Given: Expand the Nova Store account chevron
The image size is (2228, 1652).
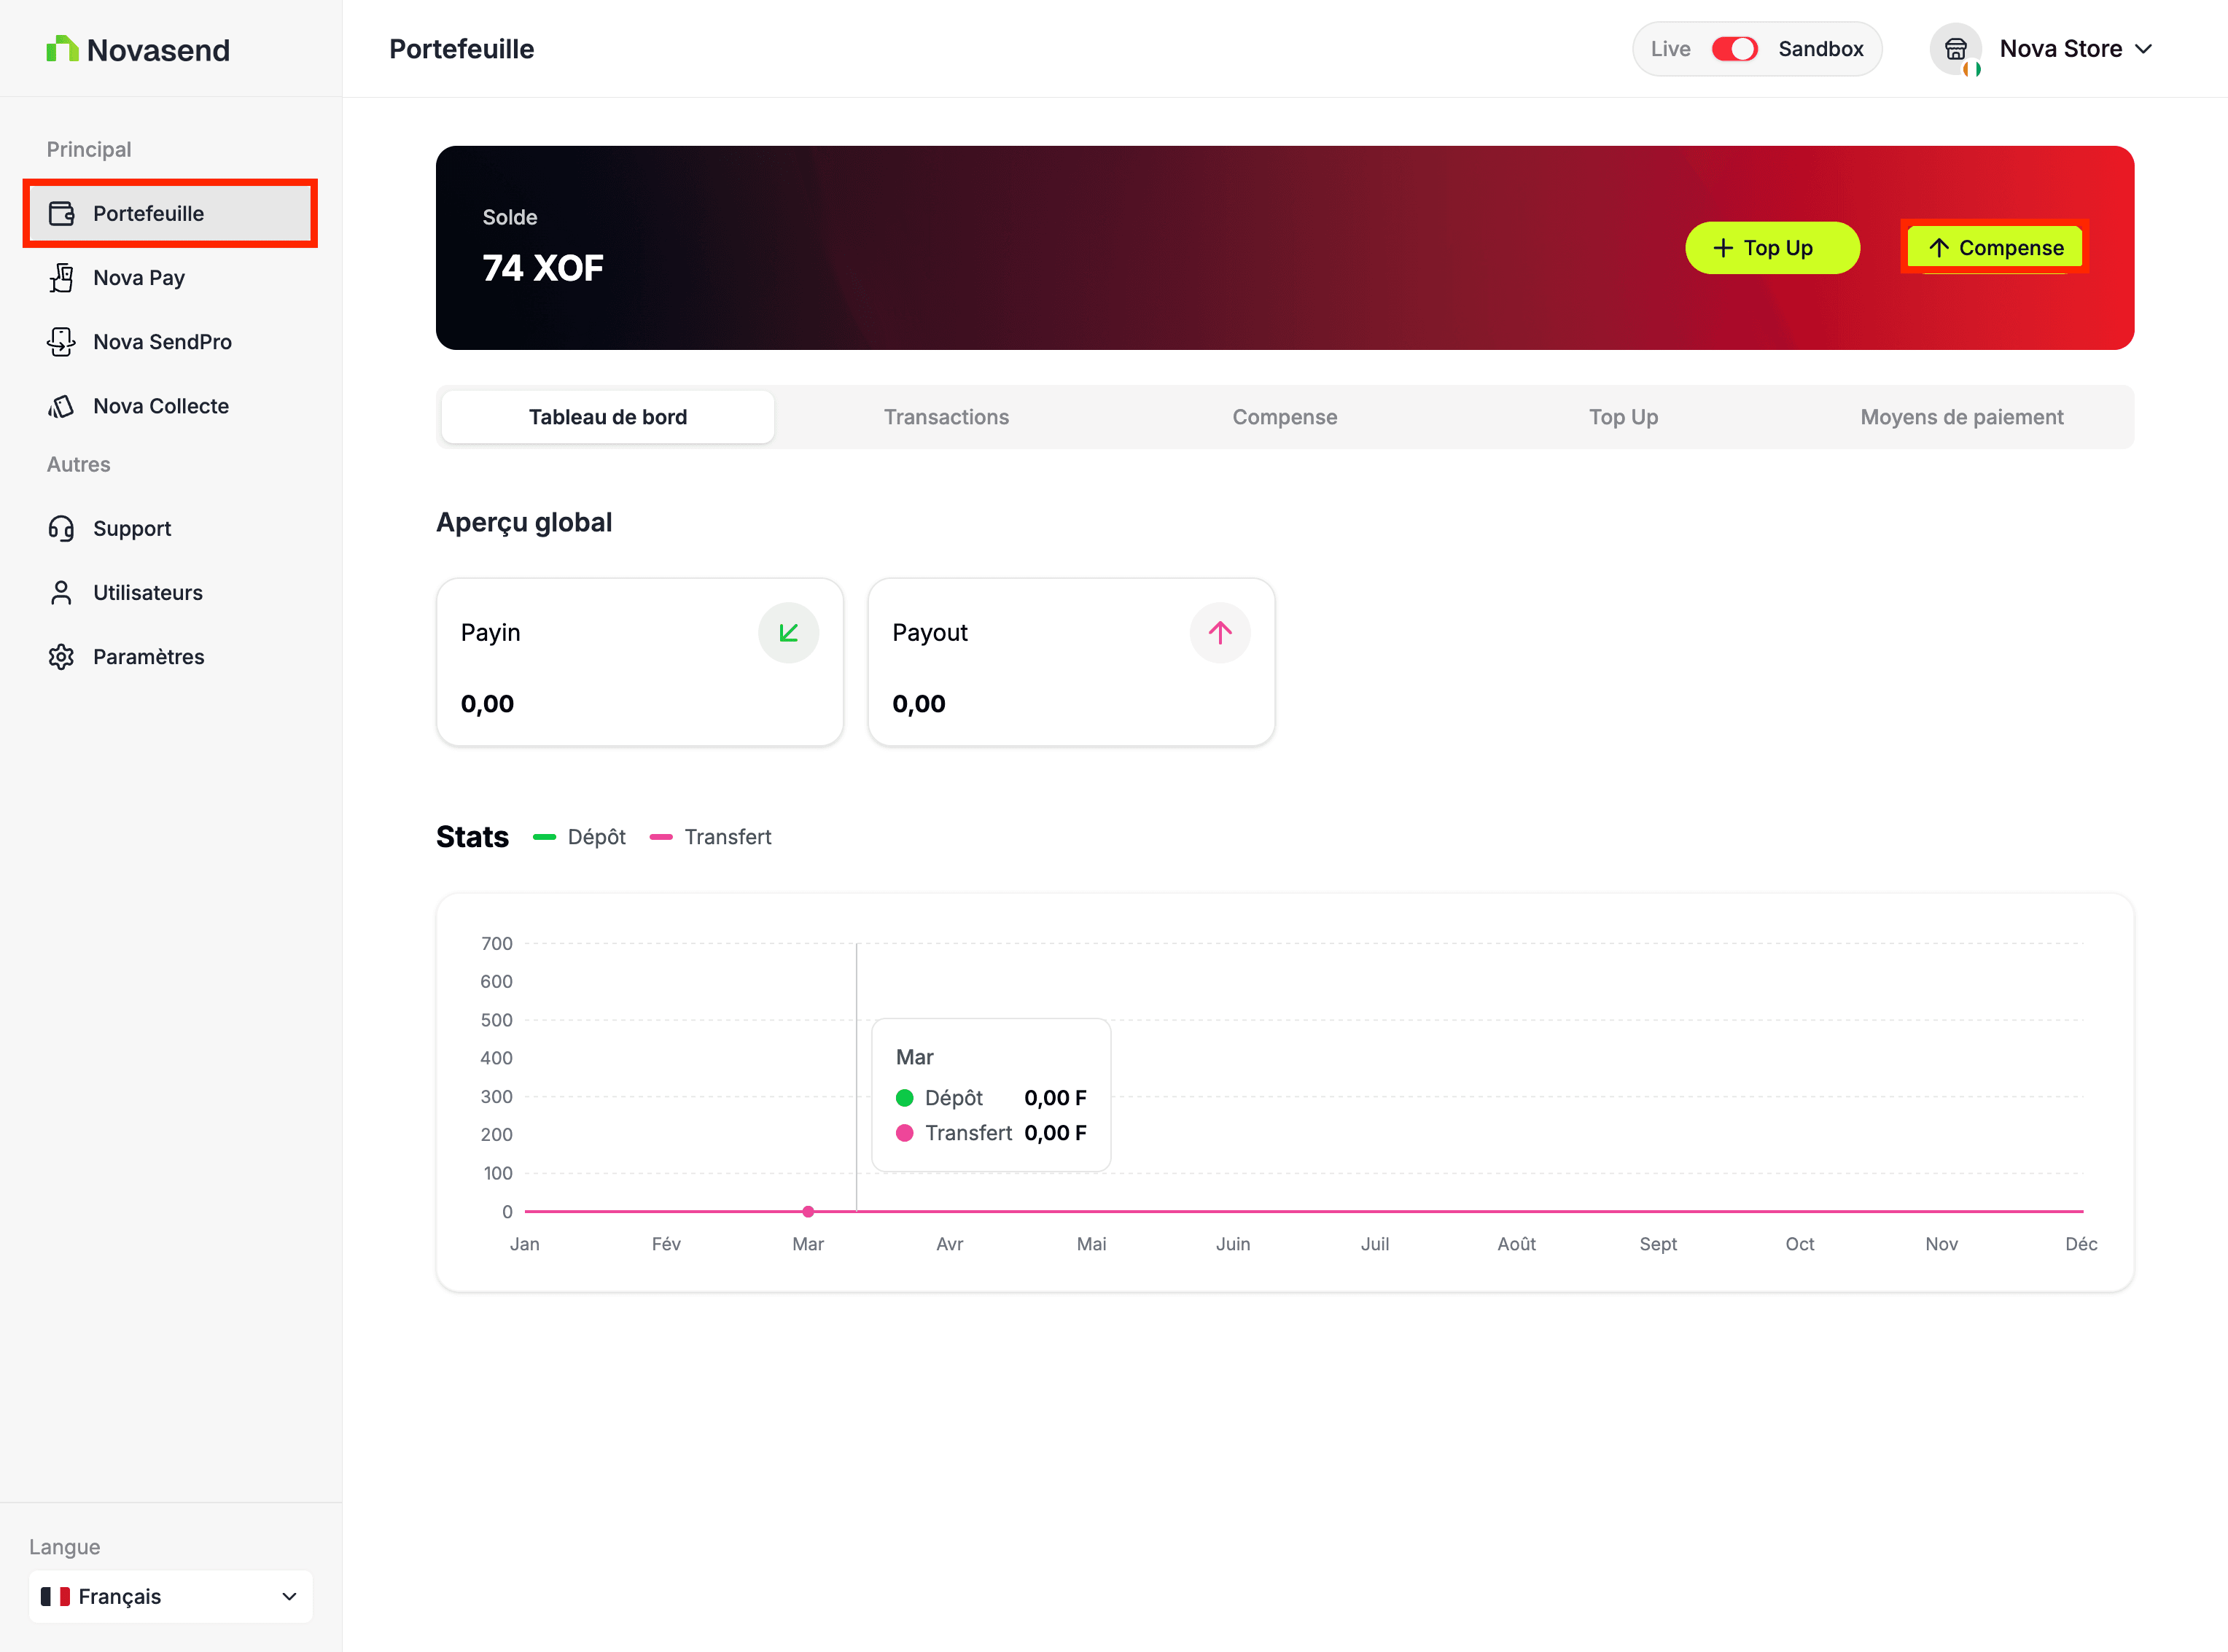Looking at the screenshot, I should coord(2144,49).
